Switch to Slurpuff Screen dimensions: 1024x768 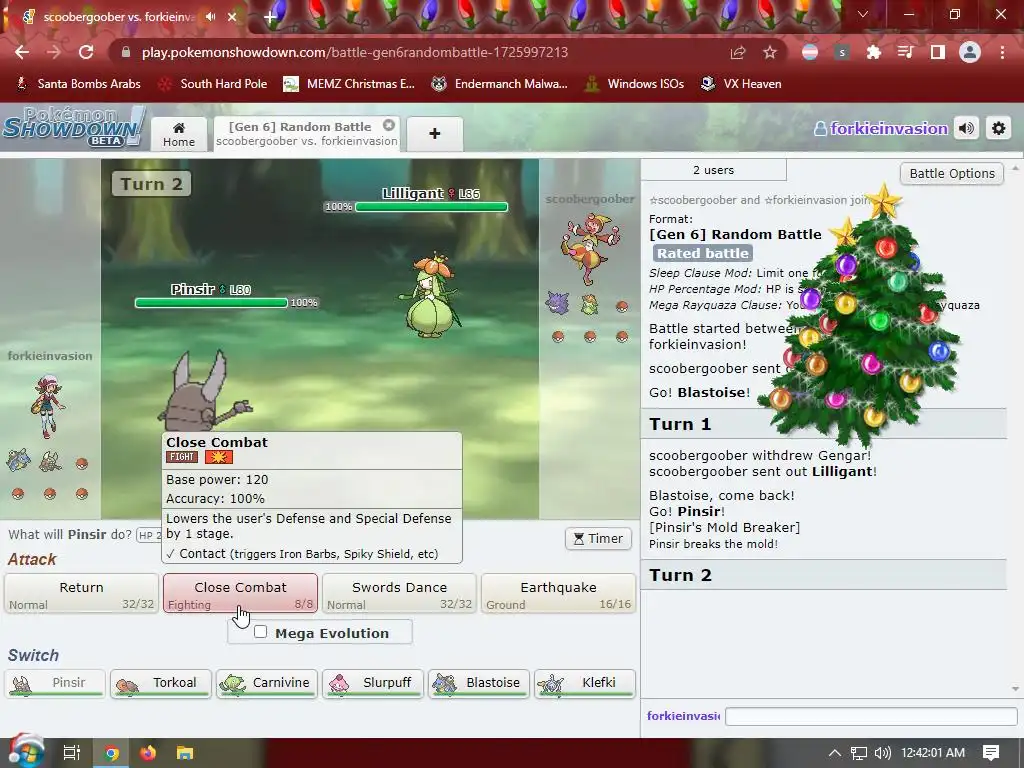(373, 684)
